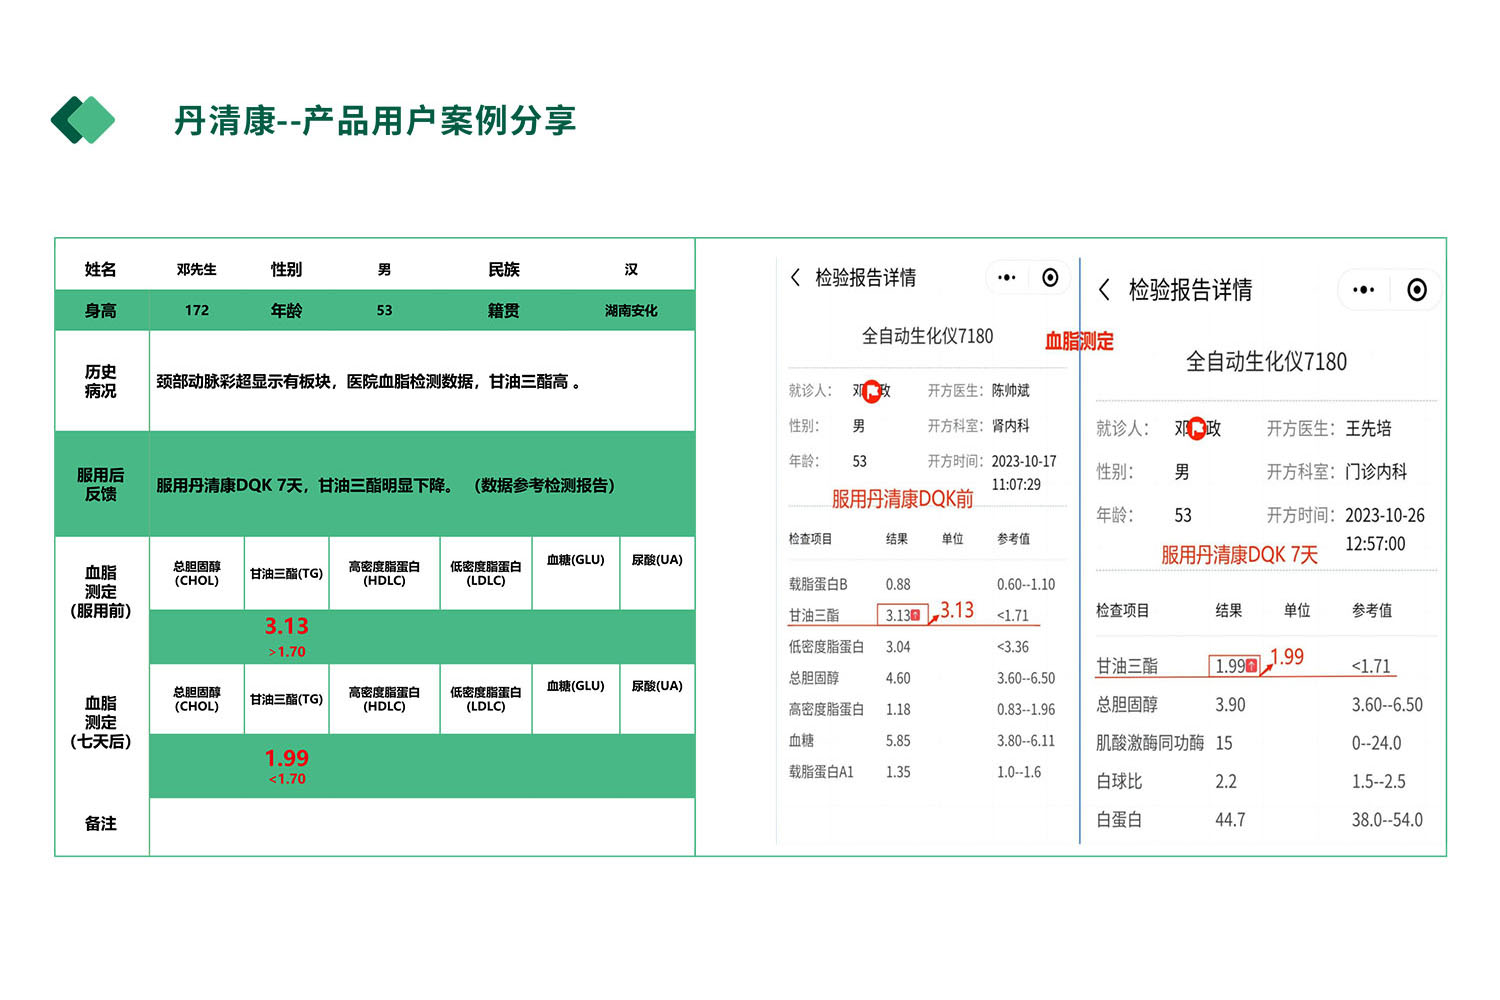Screen dimensions: 1500x1000
Task: Click doctor name 王先培
Action: pyautogui.click(x=1369, y=428)
